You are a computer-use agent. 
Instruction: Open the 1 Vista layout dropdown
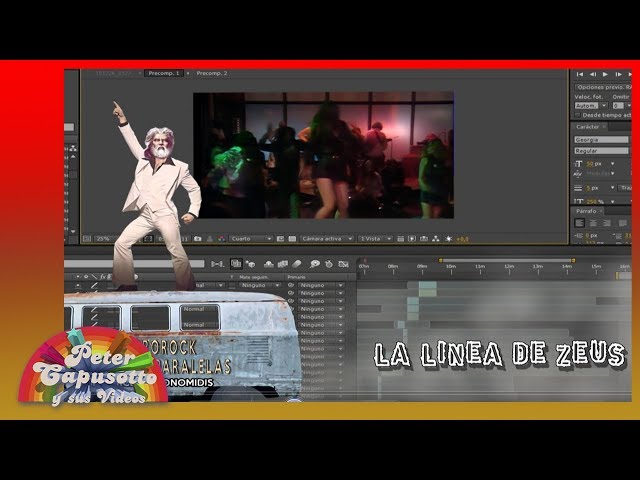pos(375,239)
